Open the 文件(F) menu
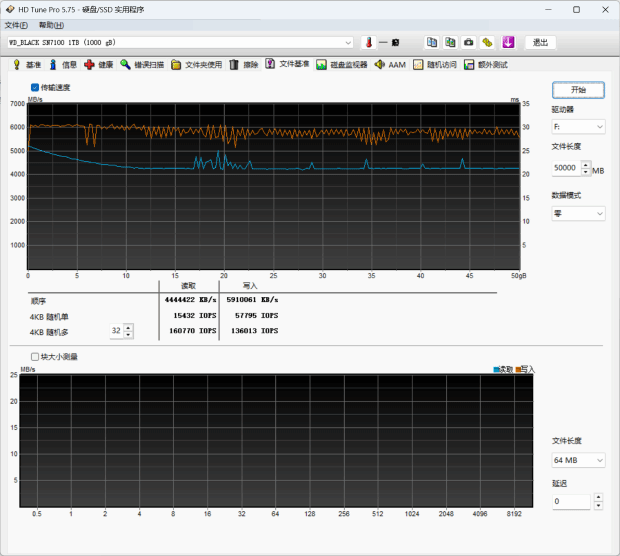Image resolution: width=620 pixels, height=556 pixels. click(16, 25)
